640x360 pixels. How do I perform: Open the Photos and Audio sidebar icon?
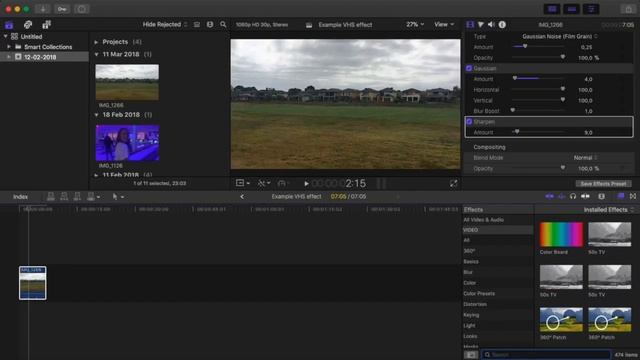point(28,25)
